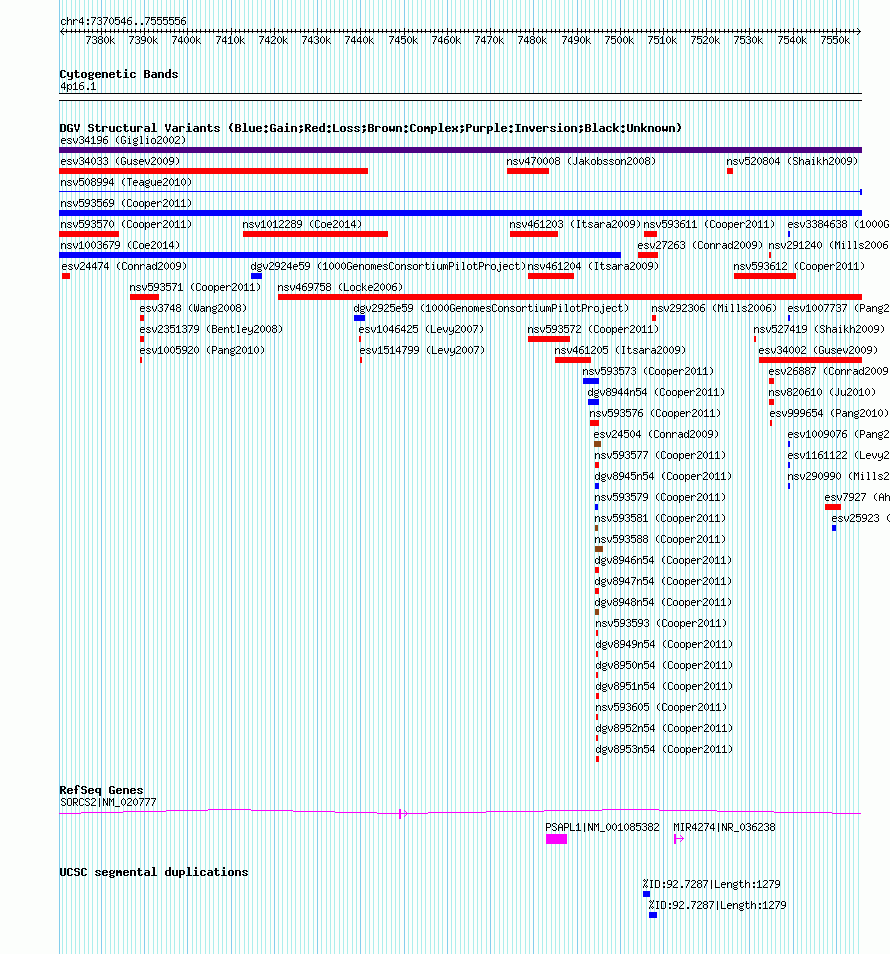Click the dgv8945n54 (Cooper2011) label
The width and height of the screenshot is (890, 954).
663,476
